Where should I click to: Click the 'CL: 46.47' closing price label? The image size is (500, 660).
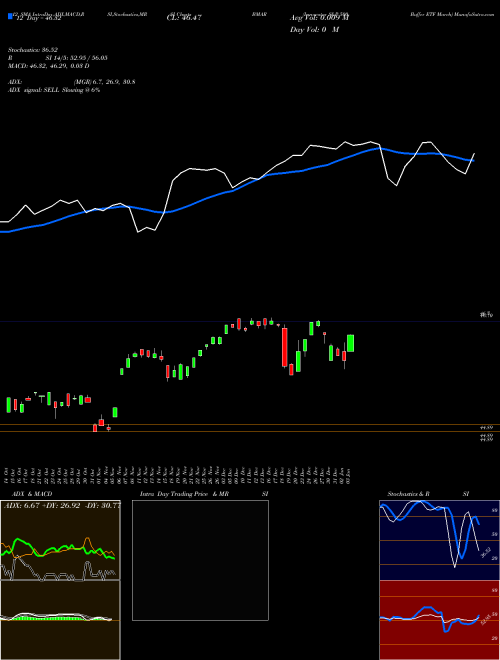(x=184, y=18)
